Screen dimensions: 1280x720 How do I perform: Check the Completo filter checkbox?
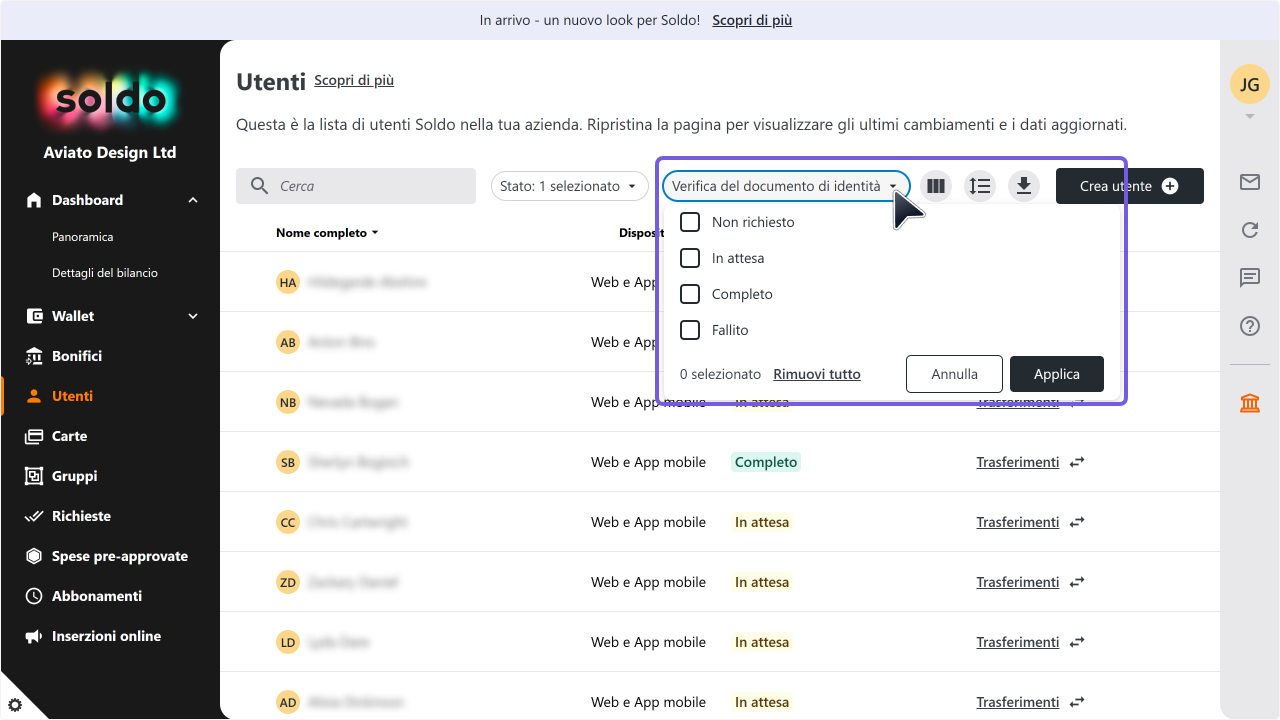coord(690,294)
